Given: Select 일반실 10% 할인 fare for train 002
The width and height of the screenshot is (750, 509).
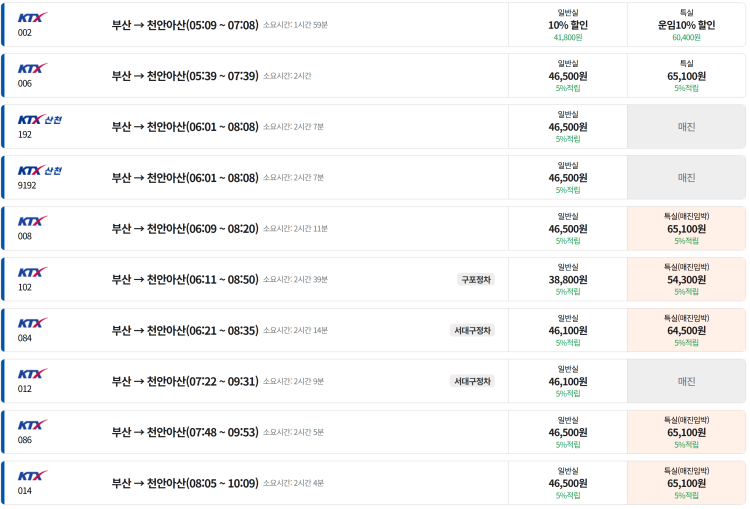Looking at the screenshot, I should [x=567, y=24].
